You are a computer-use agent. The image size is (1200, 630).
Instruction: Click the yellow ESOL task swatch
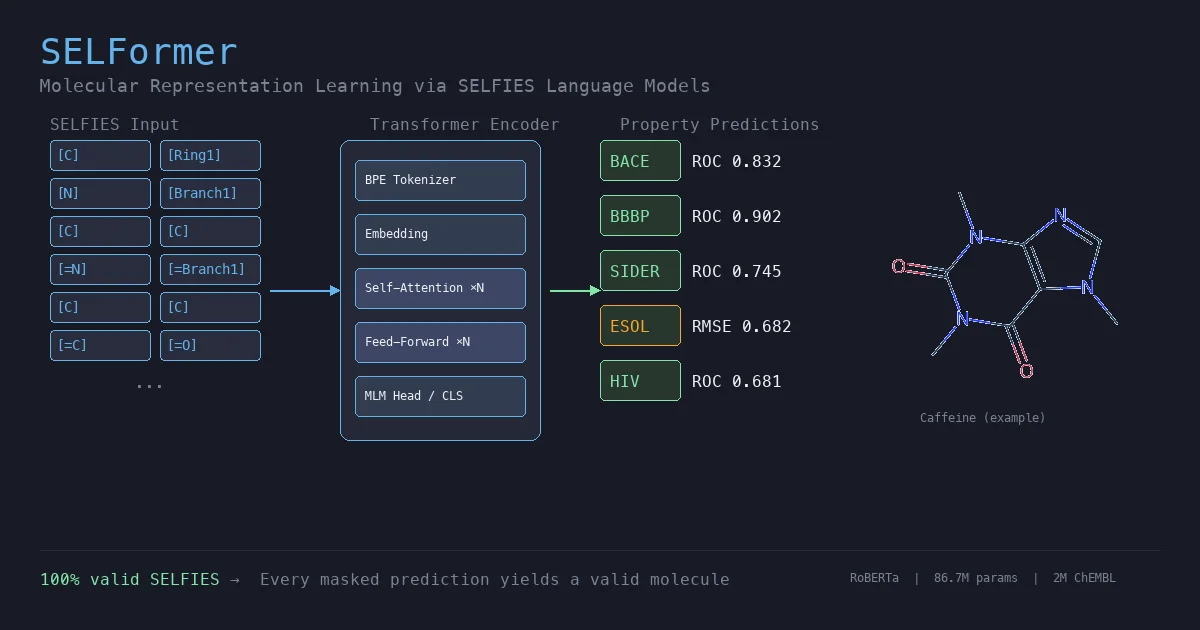640,325
